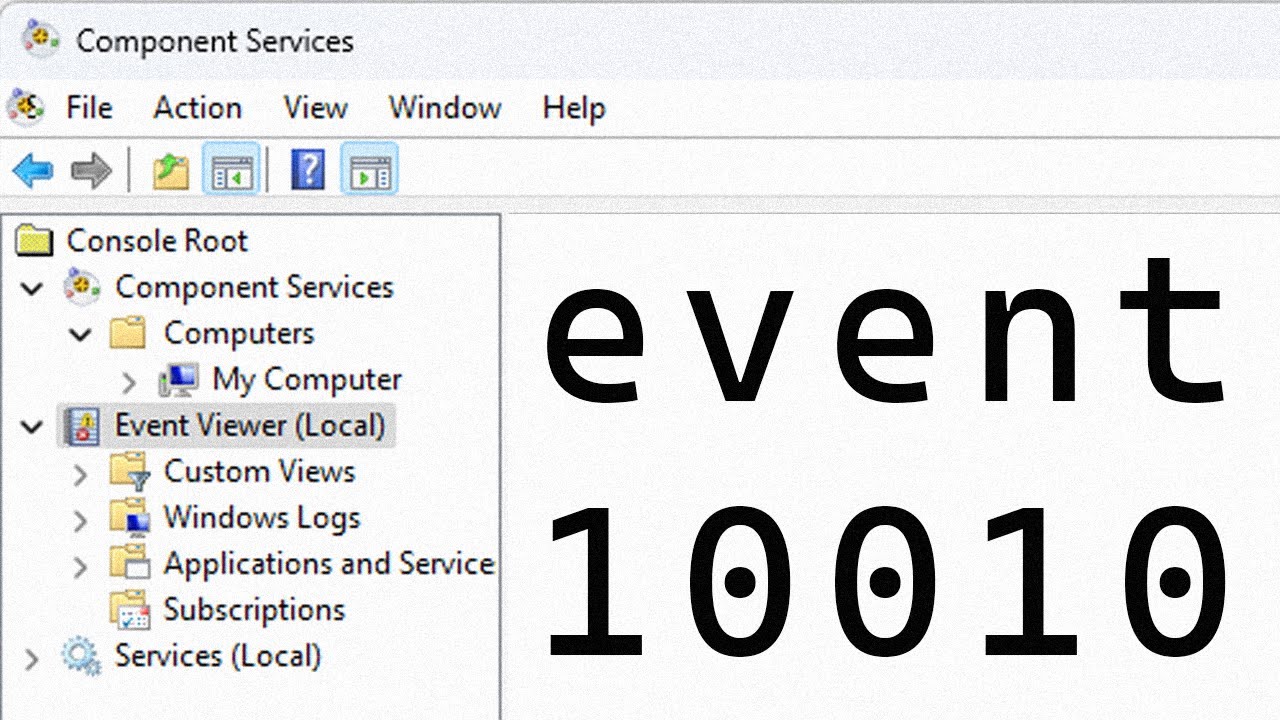Select the Event Viewer (Local) label

[x=250, y=426]
